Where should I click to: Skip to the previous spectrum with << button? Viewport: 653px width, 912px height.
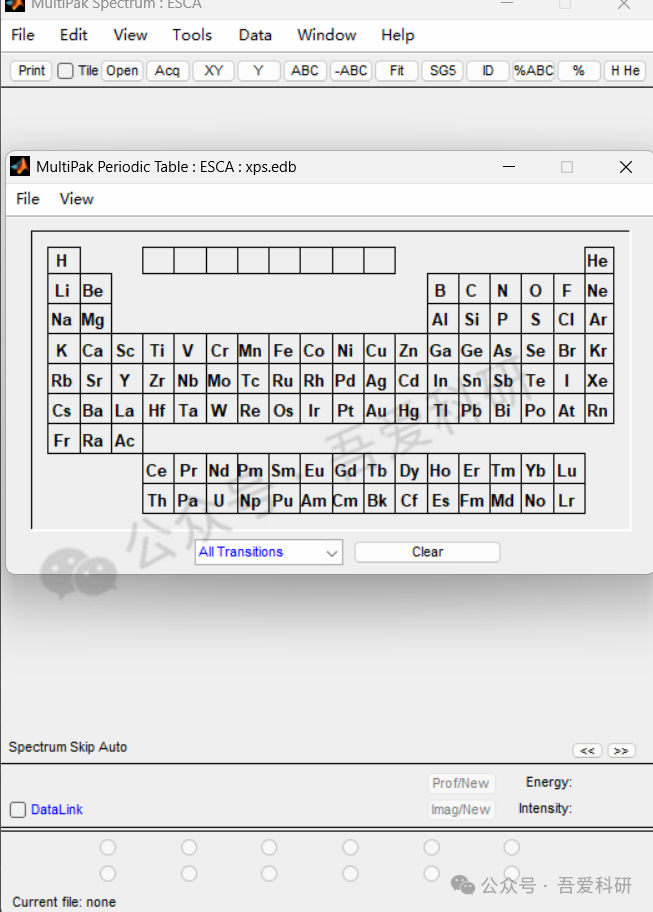pyautogui.click(x=586, y=751)
